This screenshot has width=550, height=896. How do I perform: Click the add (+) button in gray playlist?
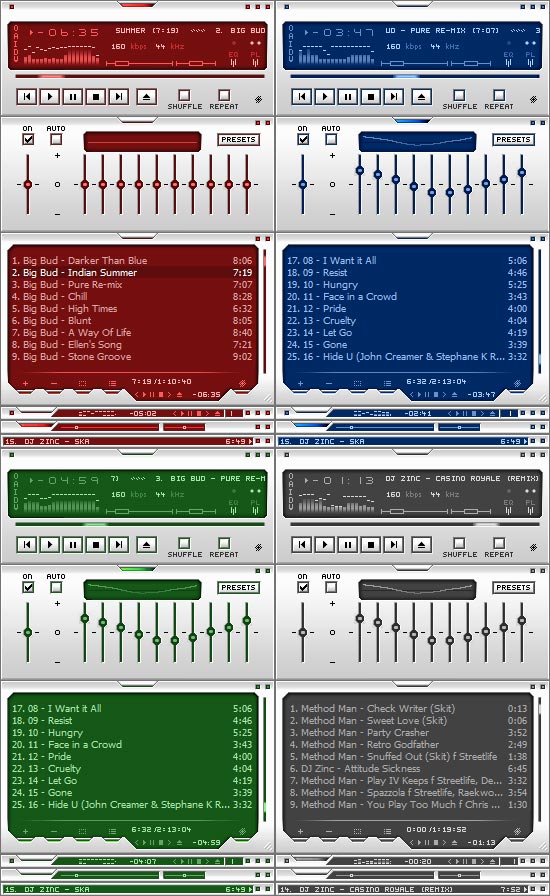pyautogui.click(x=300, y=831)
